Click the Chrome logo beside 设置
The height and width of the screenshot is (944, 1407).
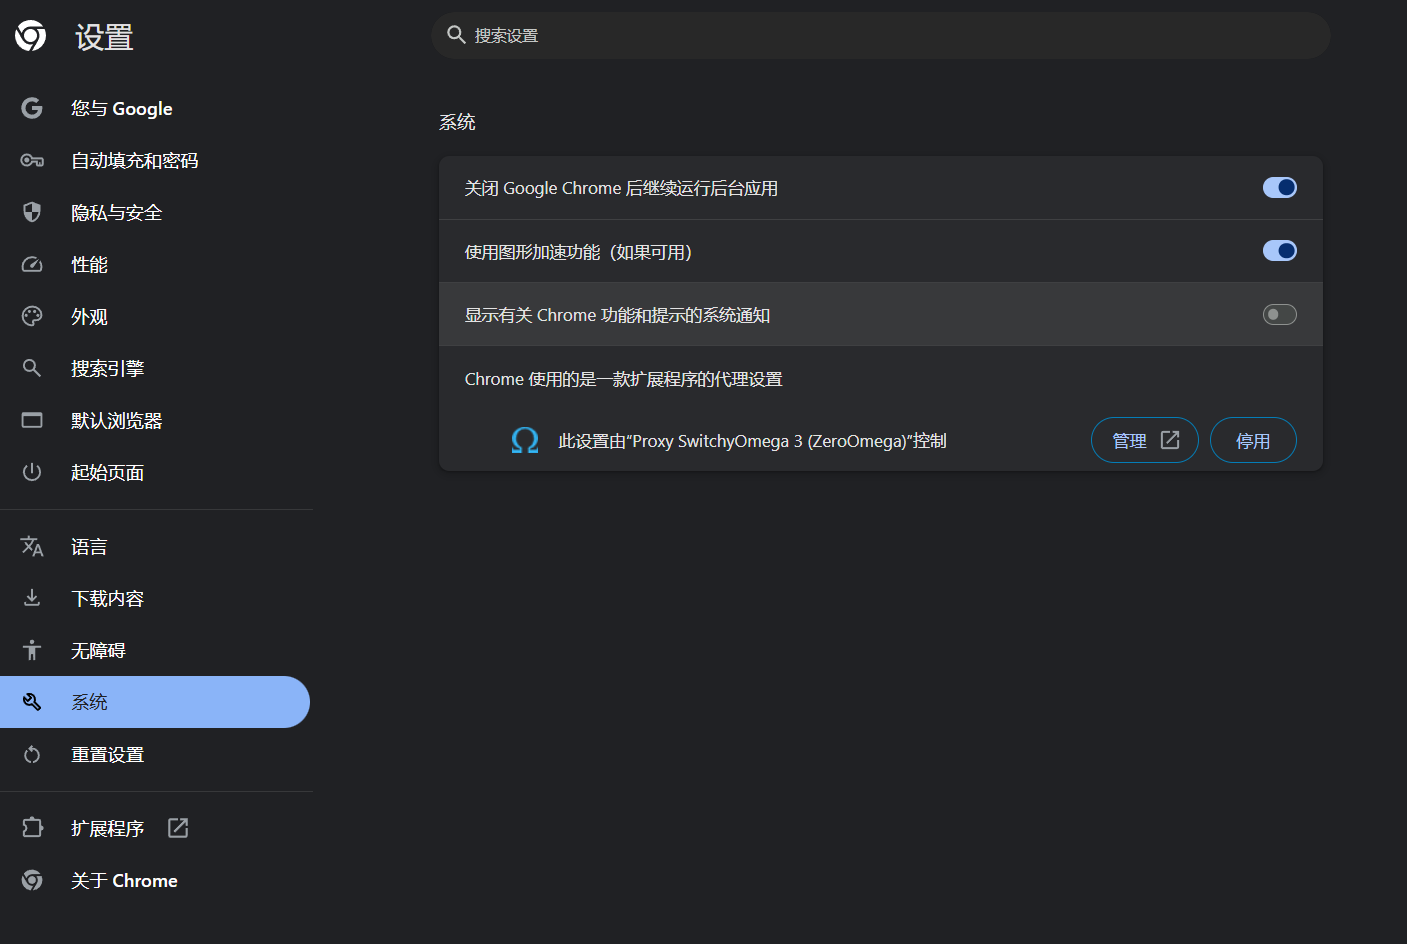click(x=31, y=36)
